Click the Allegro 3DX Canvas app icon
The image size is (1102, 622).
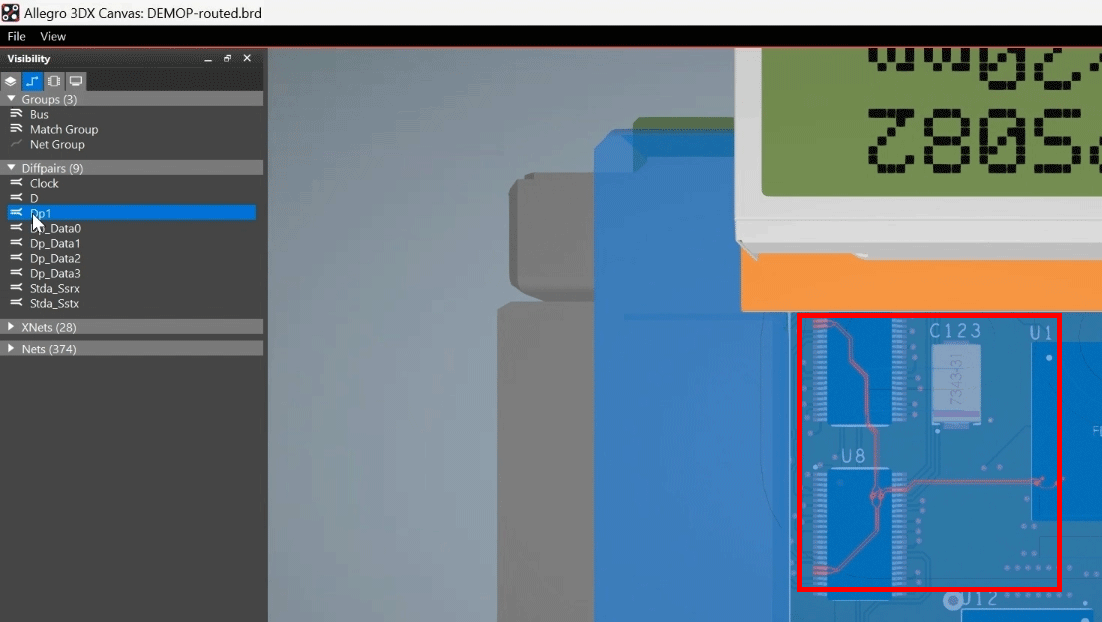(11, 13)
